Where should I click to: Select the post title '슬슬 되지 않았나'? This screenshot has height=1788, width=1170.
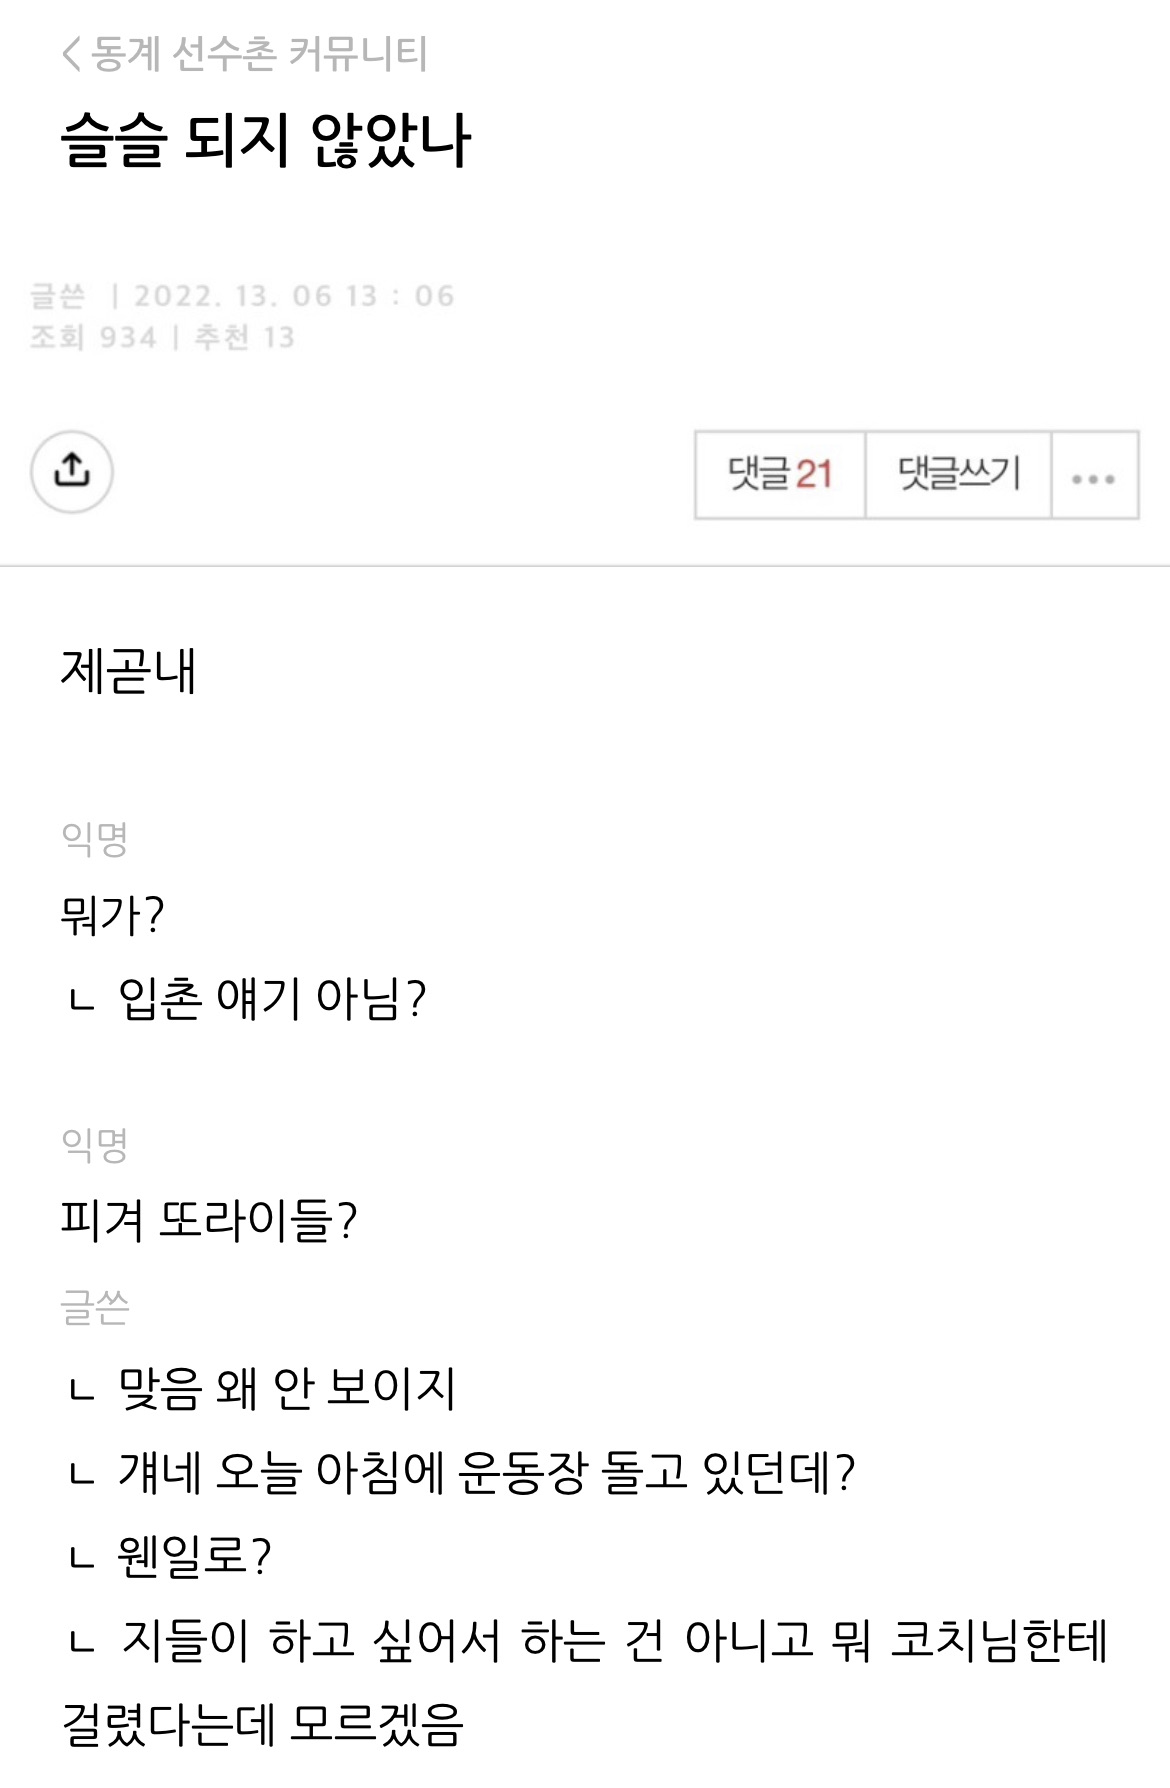tap(266, 140)
